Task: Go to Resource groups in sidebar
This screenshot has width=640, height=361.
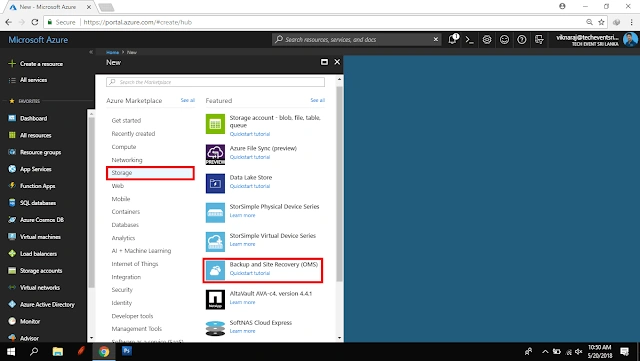Action: click(x=40, y=152)
